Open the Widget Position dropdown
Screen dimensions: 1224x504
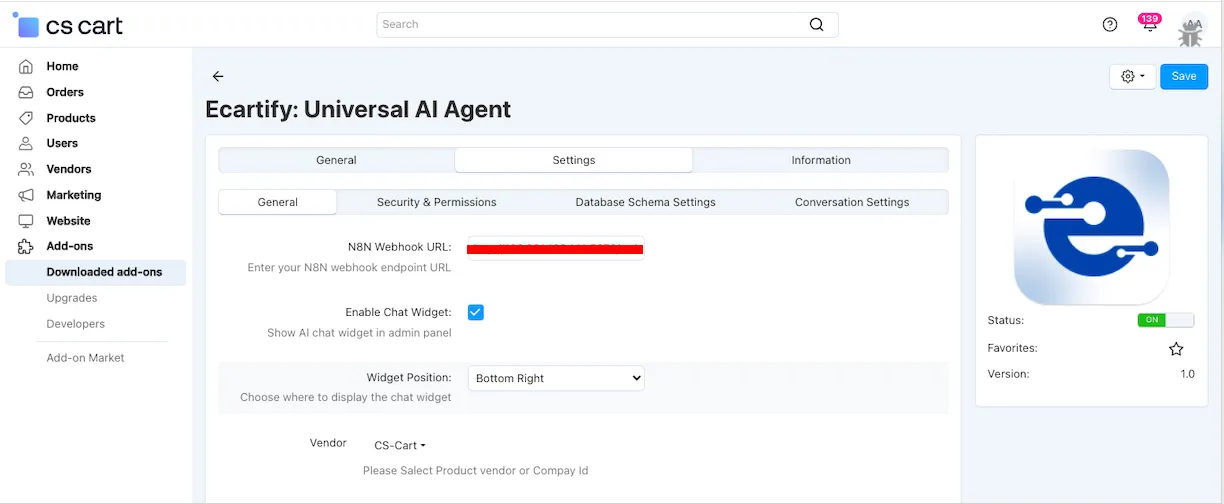click(556, 378)
